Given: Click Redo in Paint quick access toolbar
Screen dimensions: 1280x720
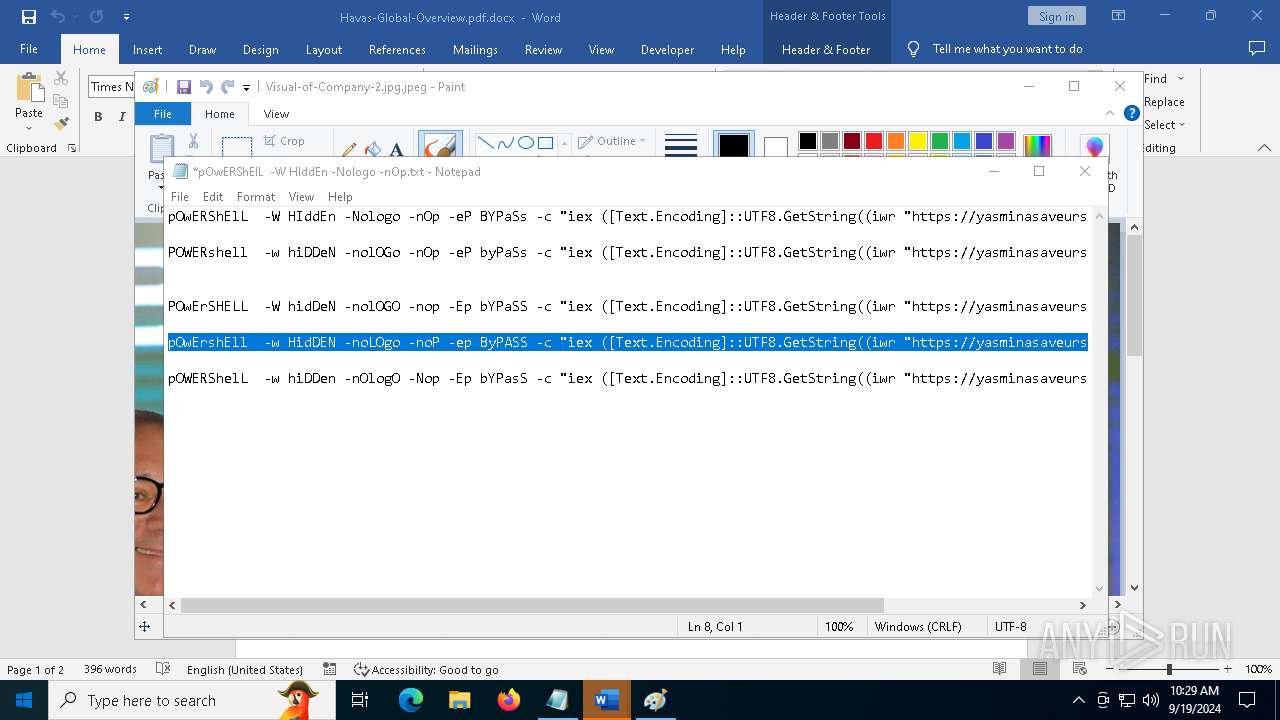Looking at the screenshot, I should point(228,87).
